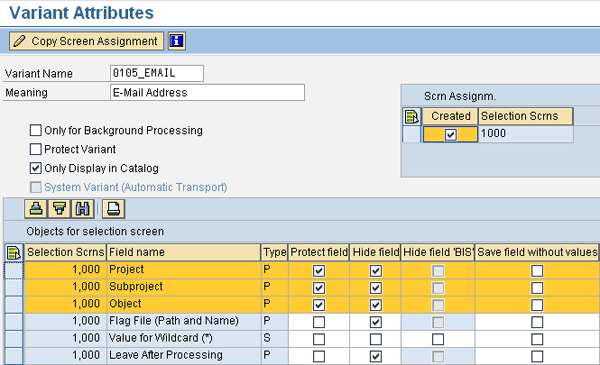Click the Protect field column header

319,253
